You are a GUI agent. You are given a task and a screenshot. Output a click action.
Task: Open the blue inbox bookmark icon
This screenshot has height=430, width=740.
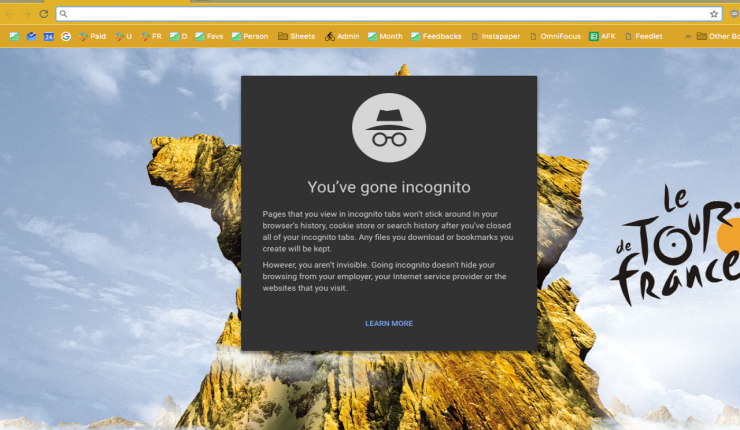pos(31,36)
